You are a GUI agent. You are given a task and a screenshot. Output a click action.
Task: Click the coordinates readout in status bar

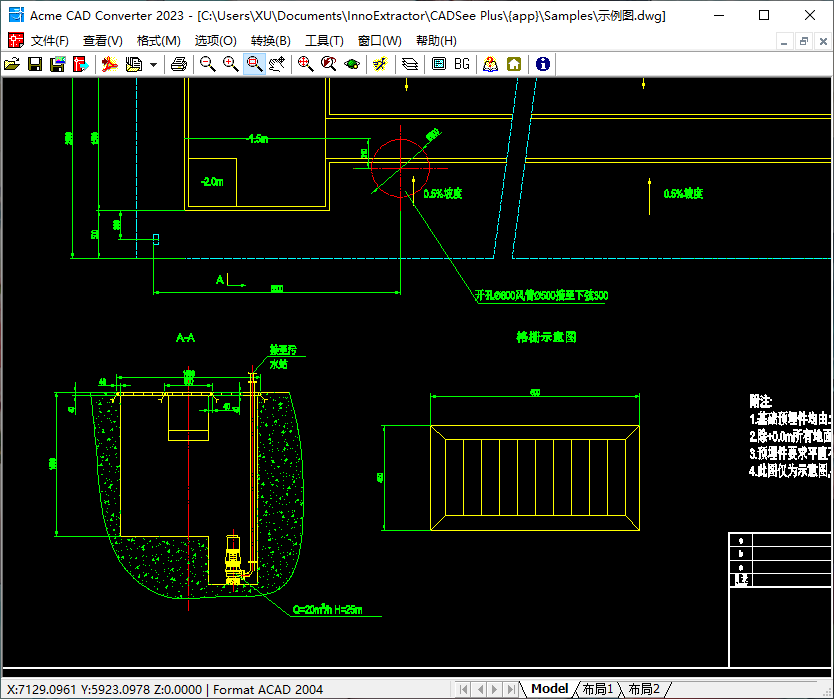(104, 690)
